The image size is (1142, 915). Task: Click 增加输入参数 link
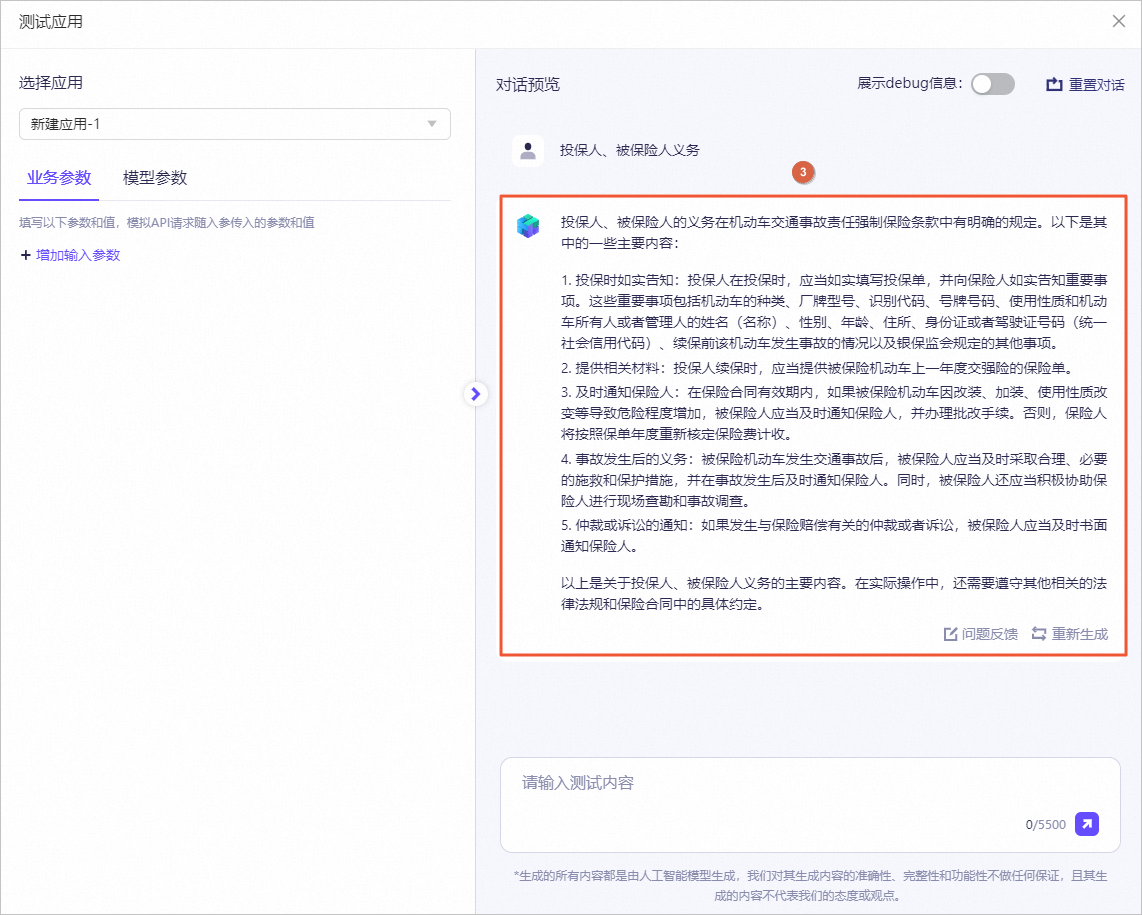tap(78, 255)
